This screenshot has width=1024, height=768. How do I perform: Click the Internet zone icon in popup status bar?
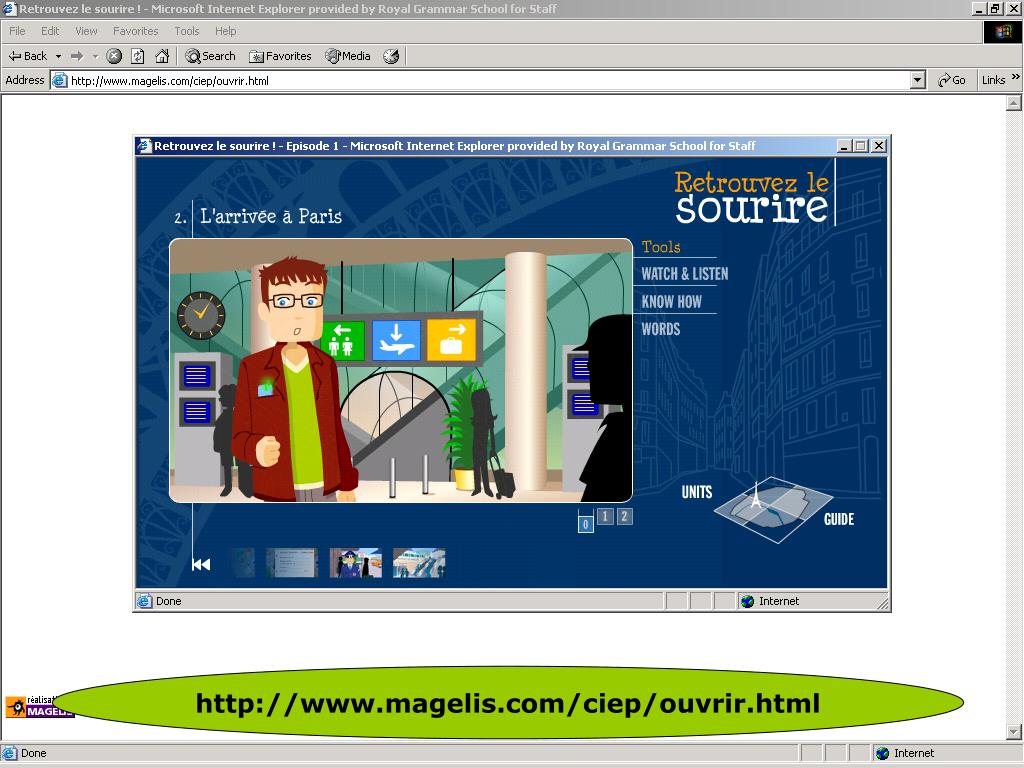tap(748, 601)
